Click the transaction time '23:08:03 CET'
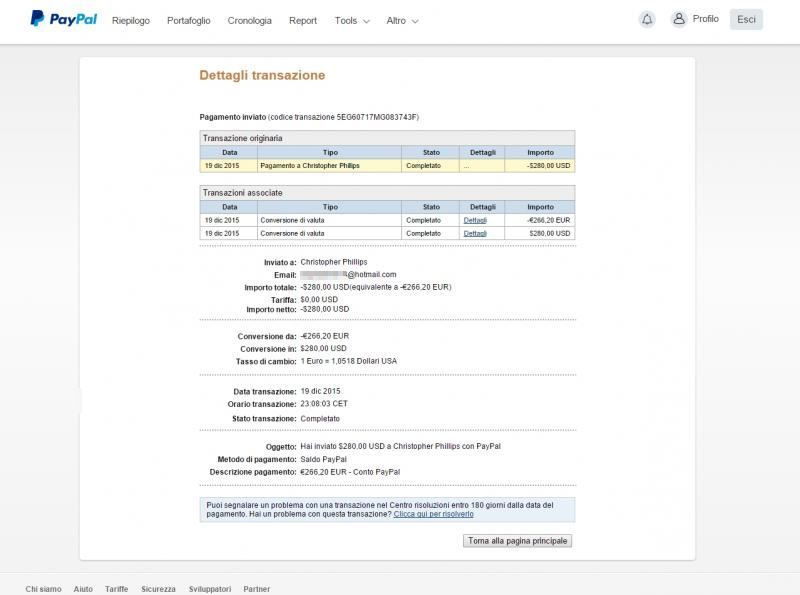Screen dimensions: 800x595 [x=324, y=404]
